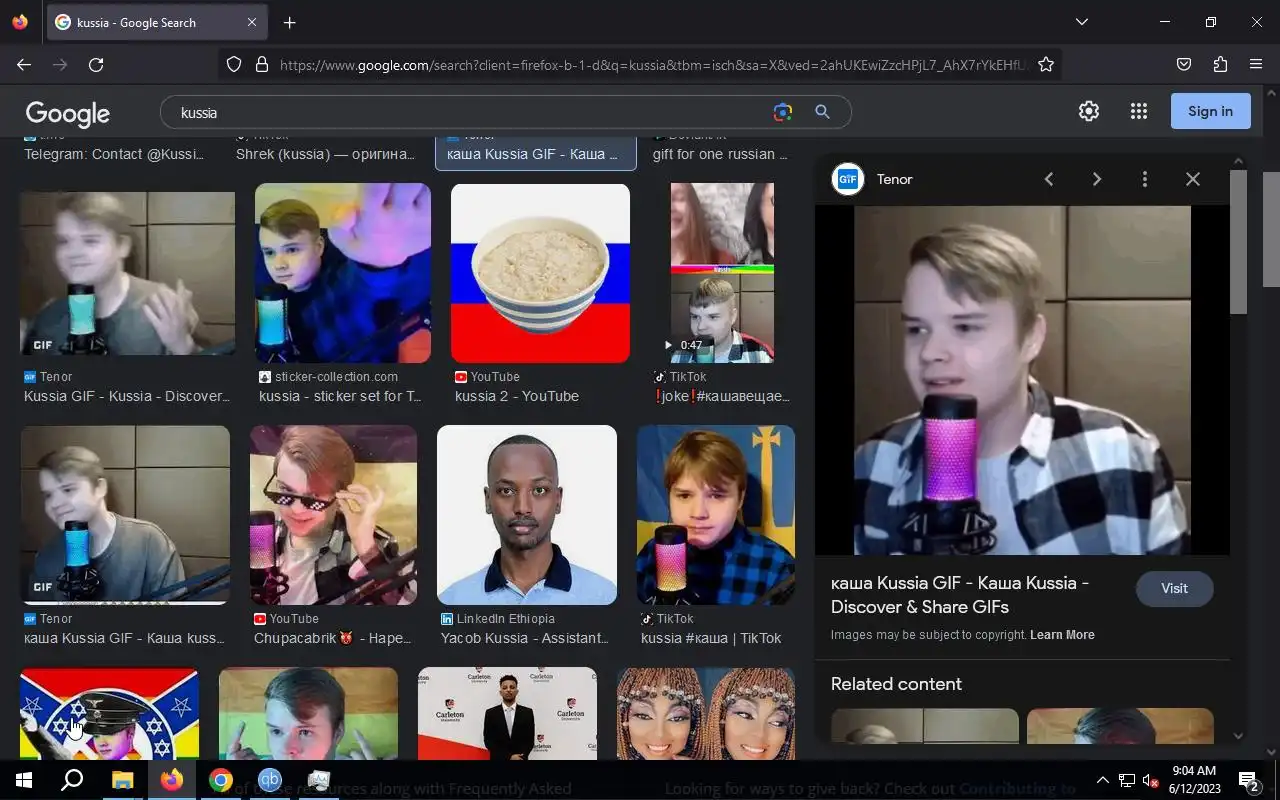Screen dimensions: 1280x800
Task: Go to next image in preview panel
Action: coord(1096,179)
